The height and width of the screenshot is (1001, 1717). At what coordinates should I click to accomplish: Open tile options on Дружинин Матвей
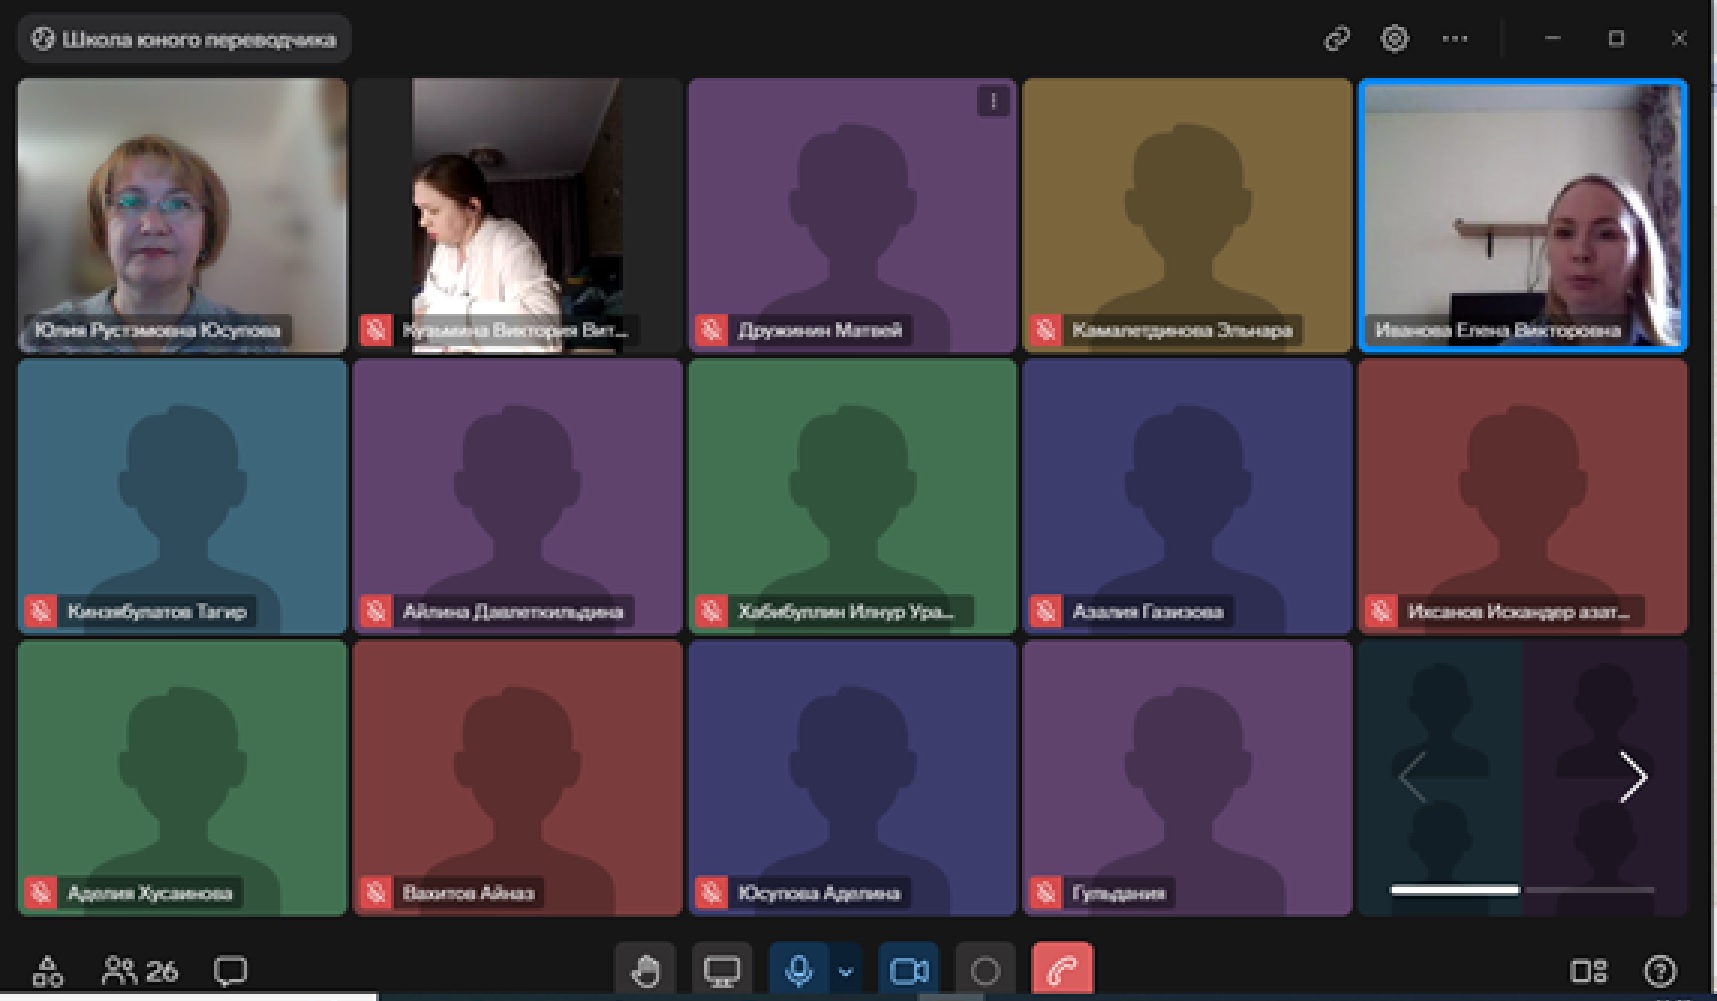point(993,101)
